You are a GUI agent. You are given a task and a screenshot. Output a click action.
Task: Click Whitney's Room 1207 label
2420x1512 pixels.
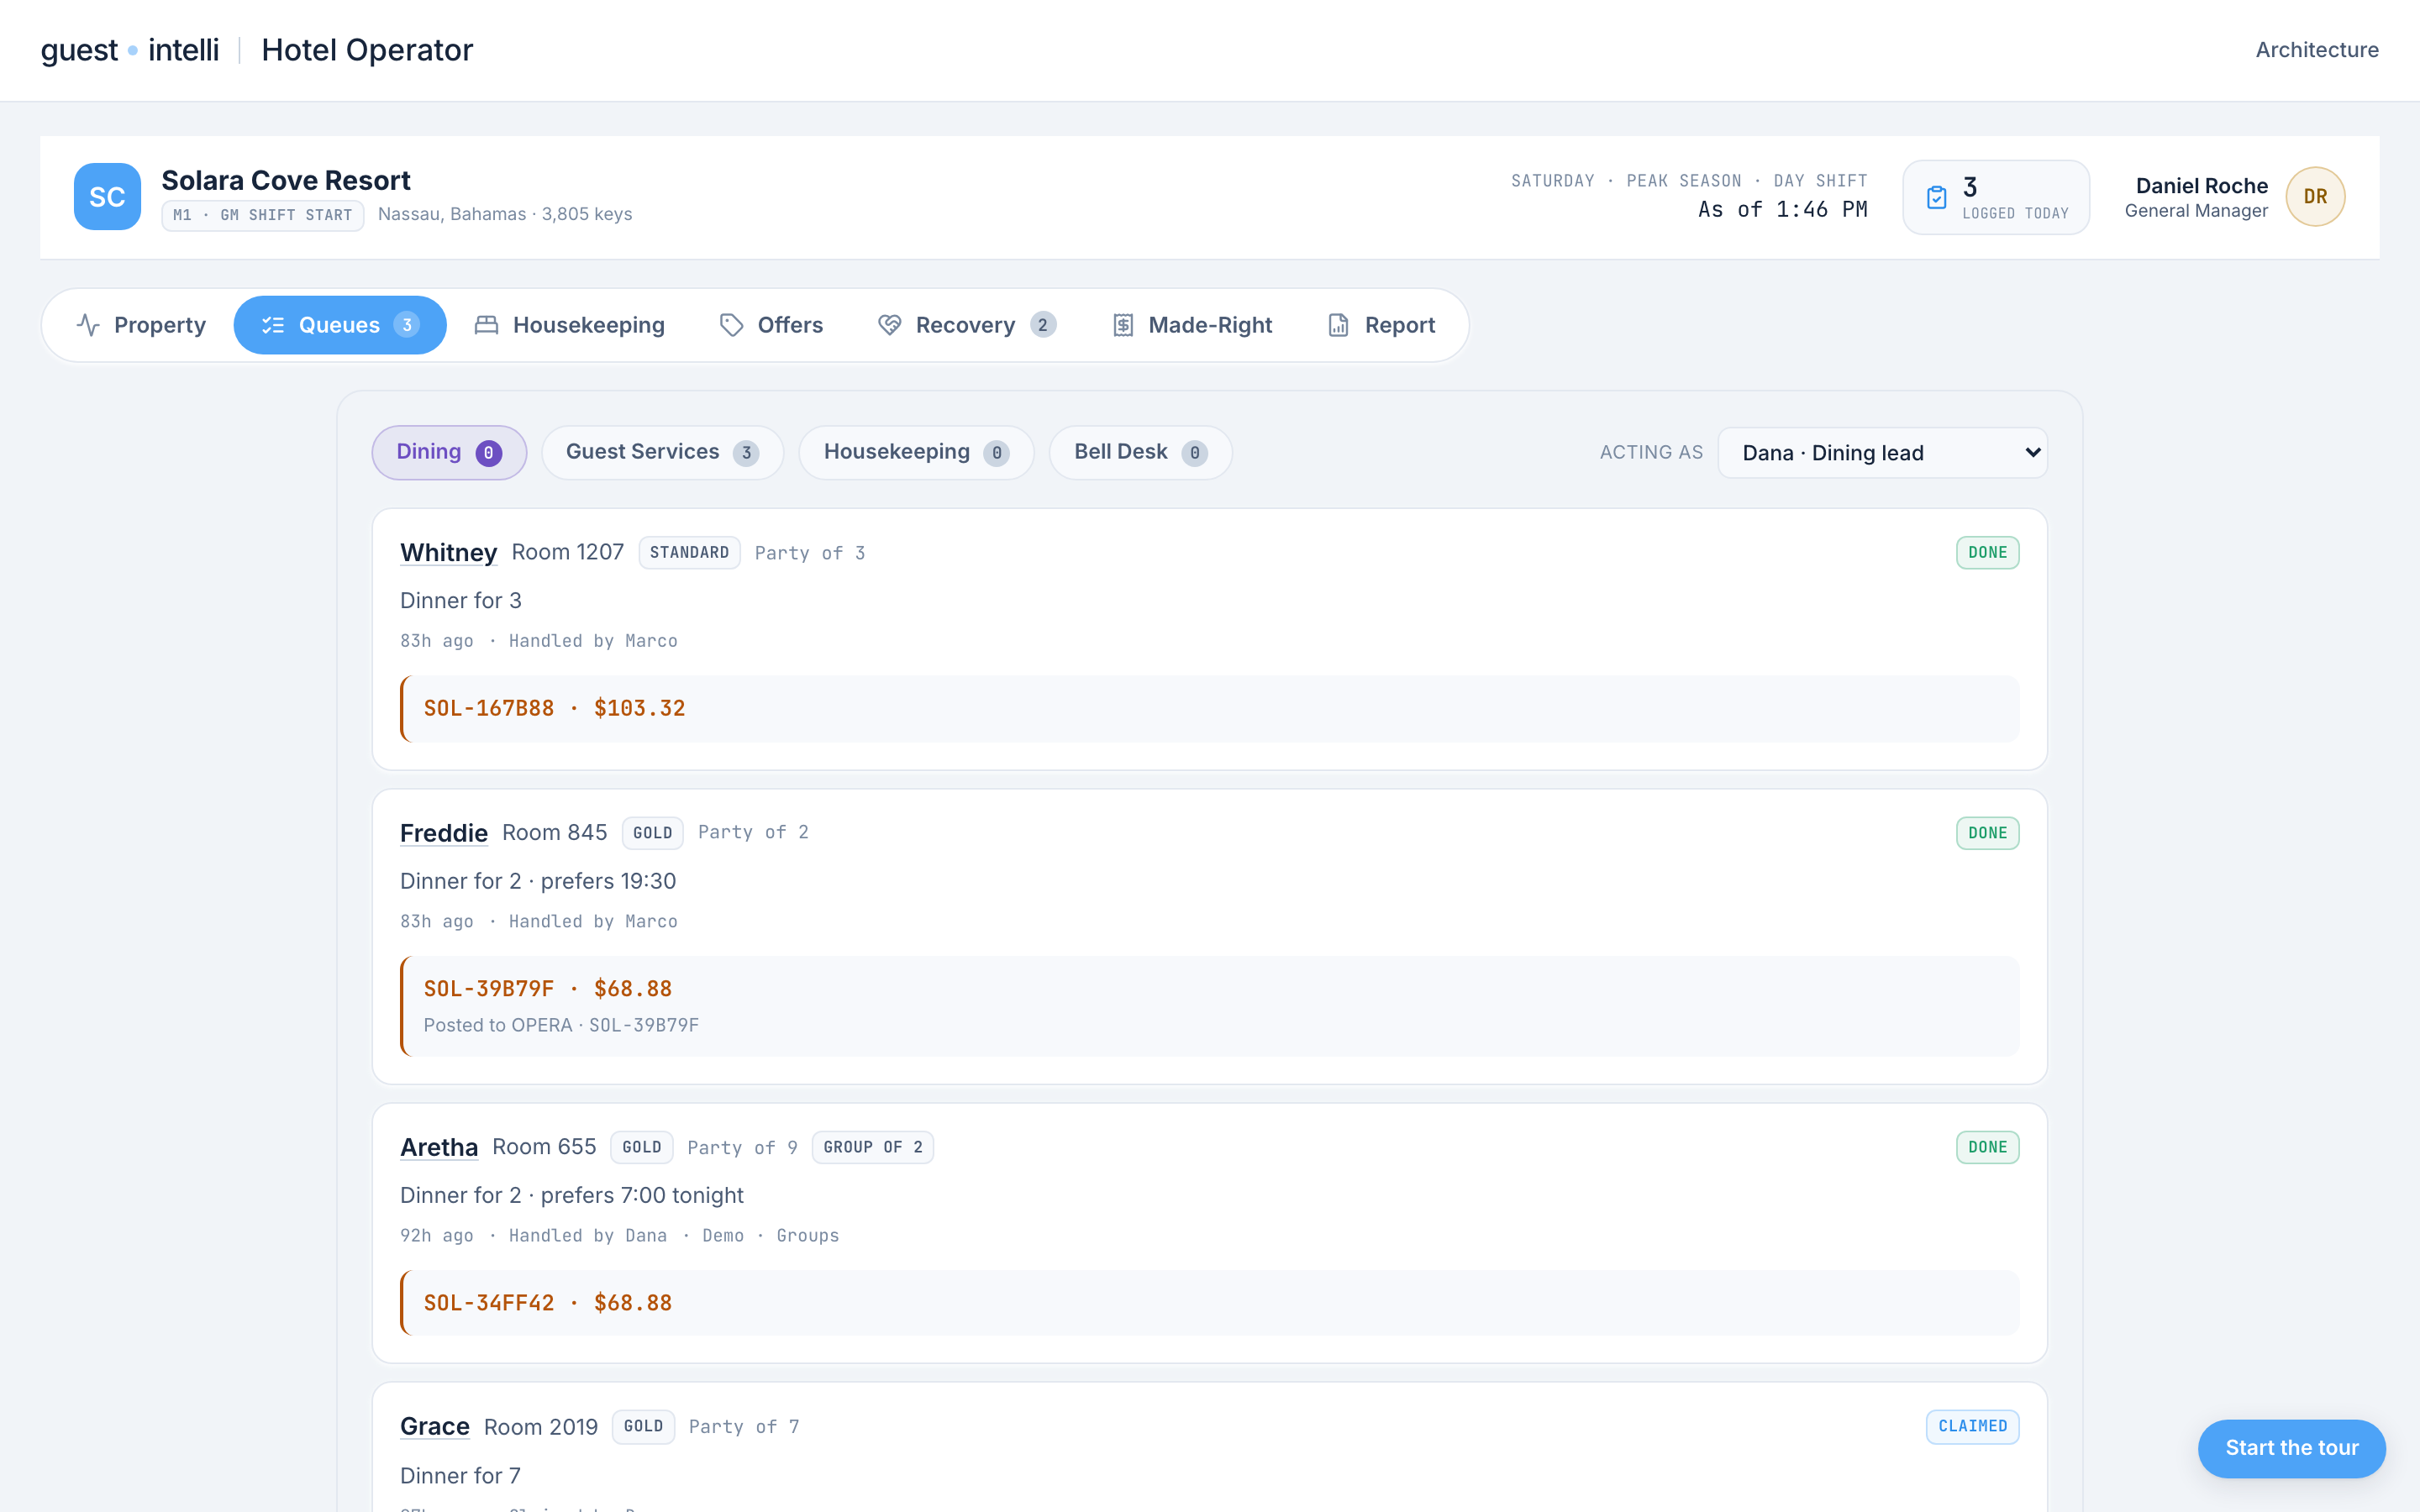(567, 552)
